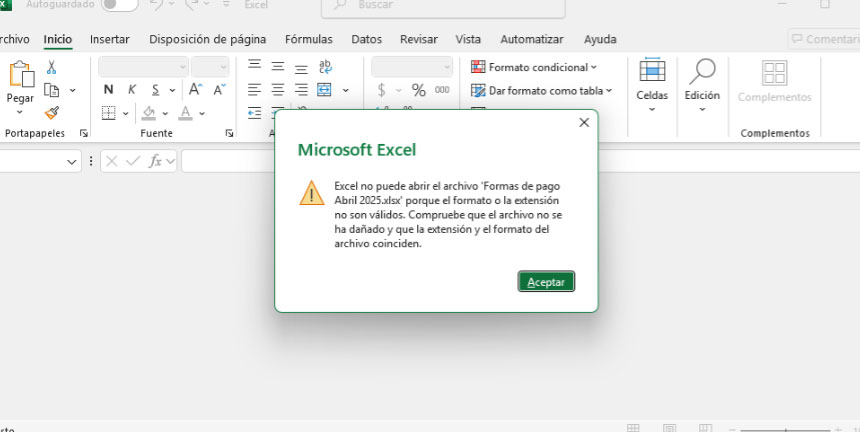Open the Fórmulas tab
Viewport: 860px width, 432px height.
click(x=309, y=39)
